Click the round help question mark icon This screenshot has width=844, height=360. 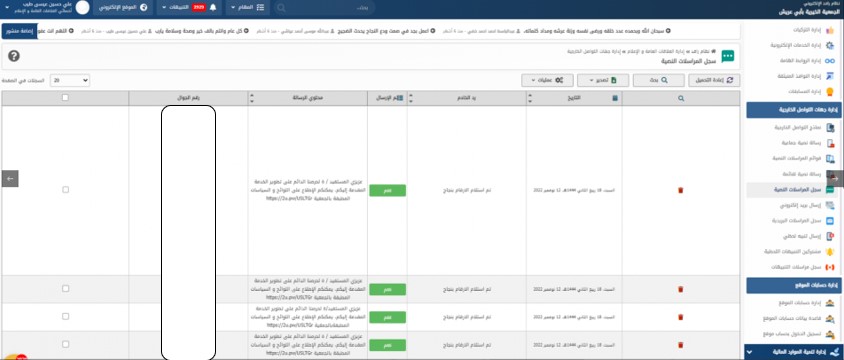(14, 56)
